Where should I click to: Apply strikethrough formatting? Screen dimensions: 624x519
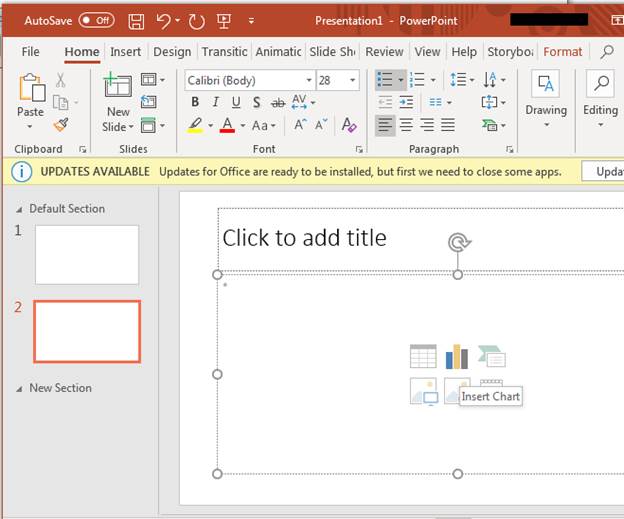coord(278,103)
